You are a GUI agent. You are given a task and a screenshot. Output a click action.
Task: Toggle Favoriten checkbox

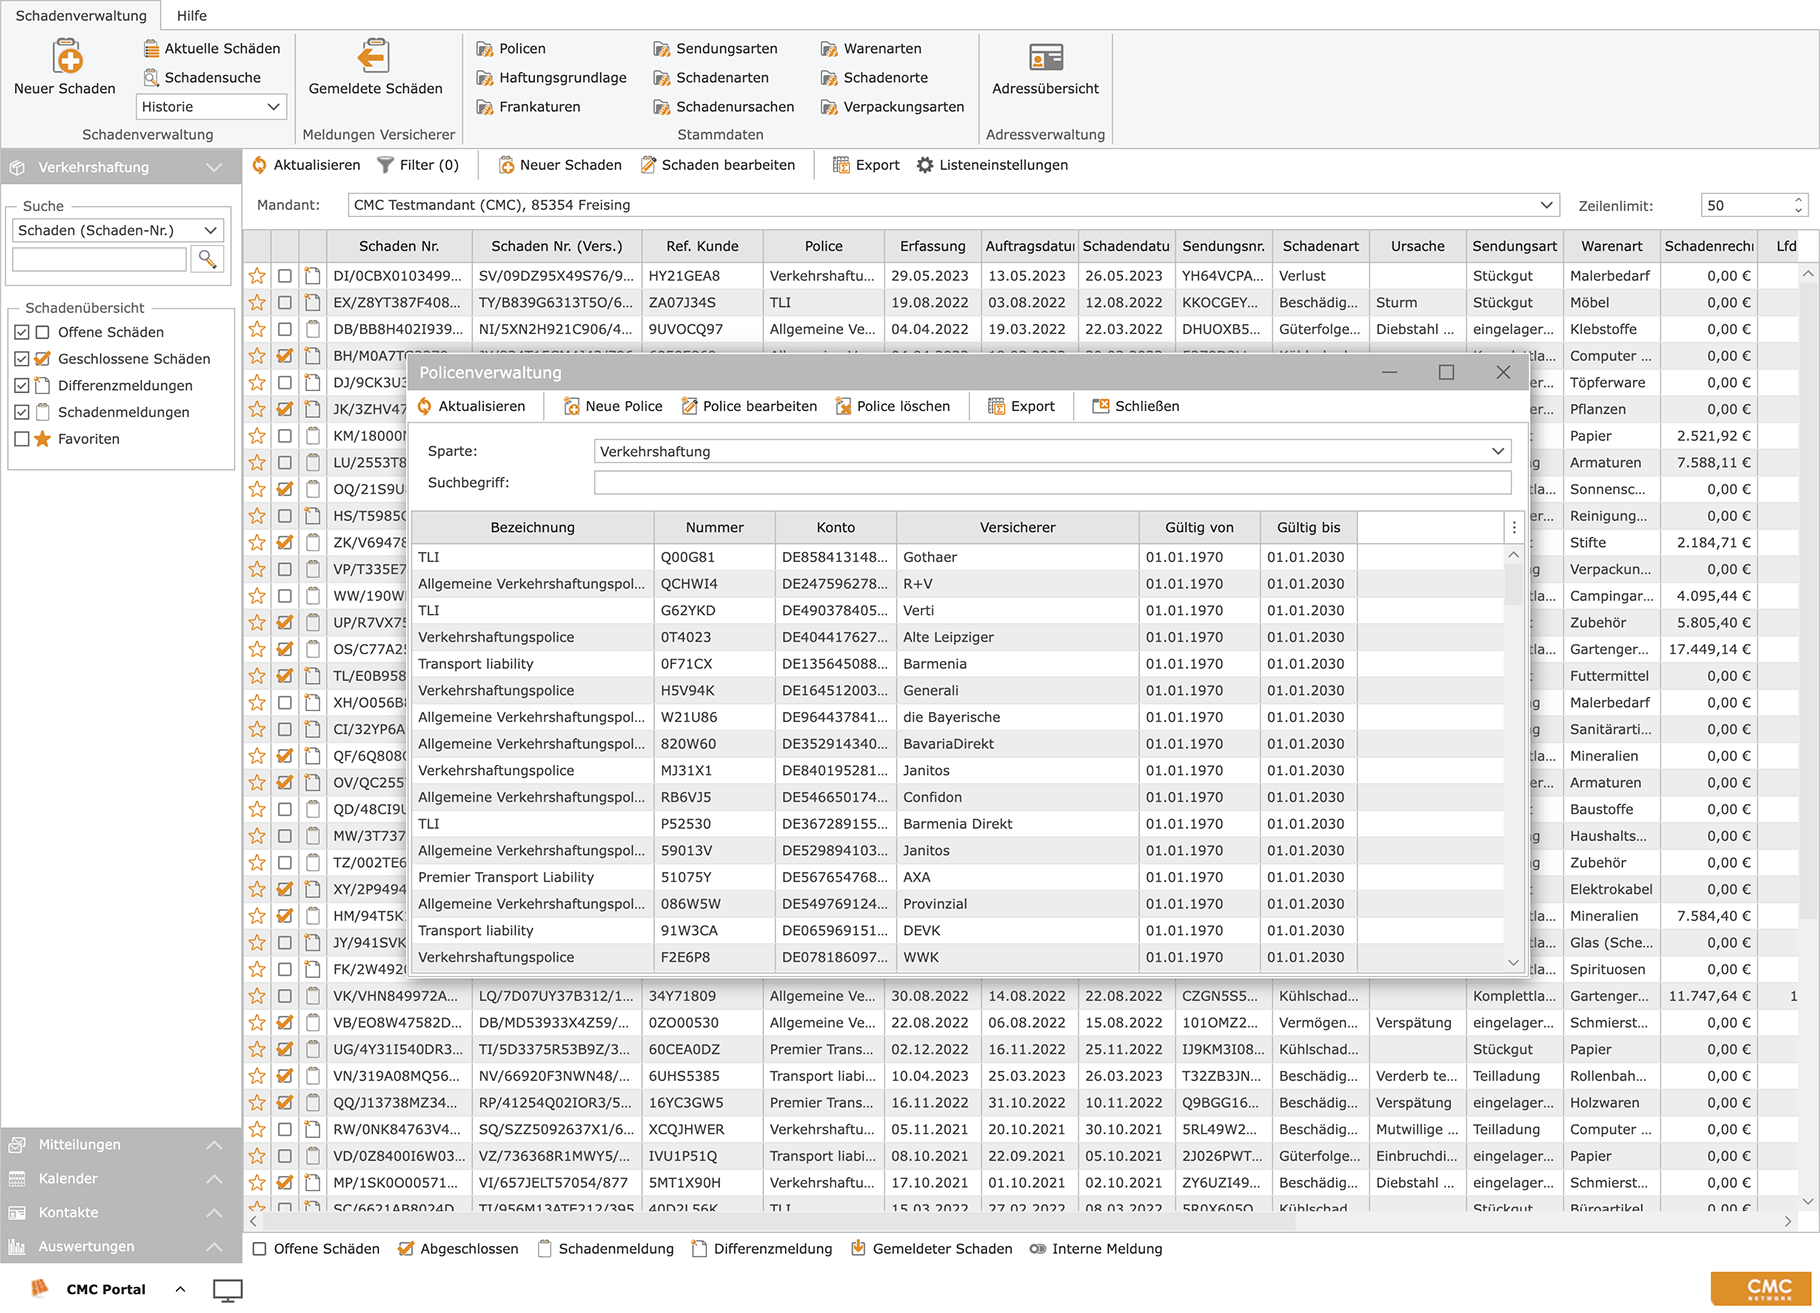pyautogui.click(x=22, y=439)
